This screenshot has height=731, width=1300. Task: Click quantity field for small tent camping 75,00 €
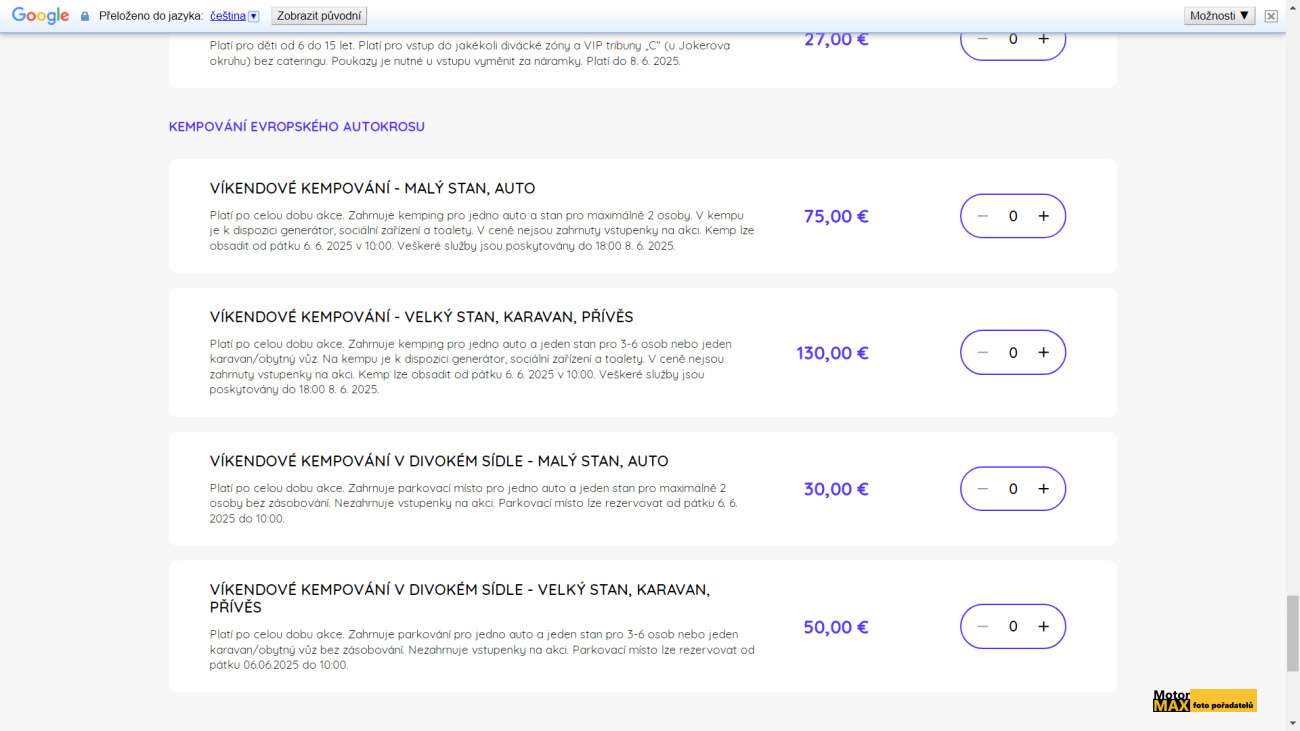coord(1013,216)
